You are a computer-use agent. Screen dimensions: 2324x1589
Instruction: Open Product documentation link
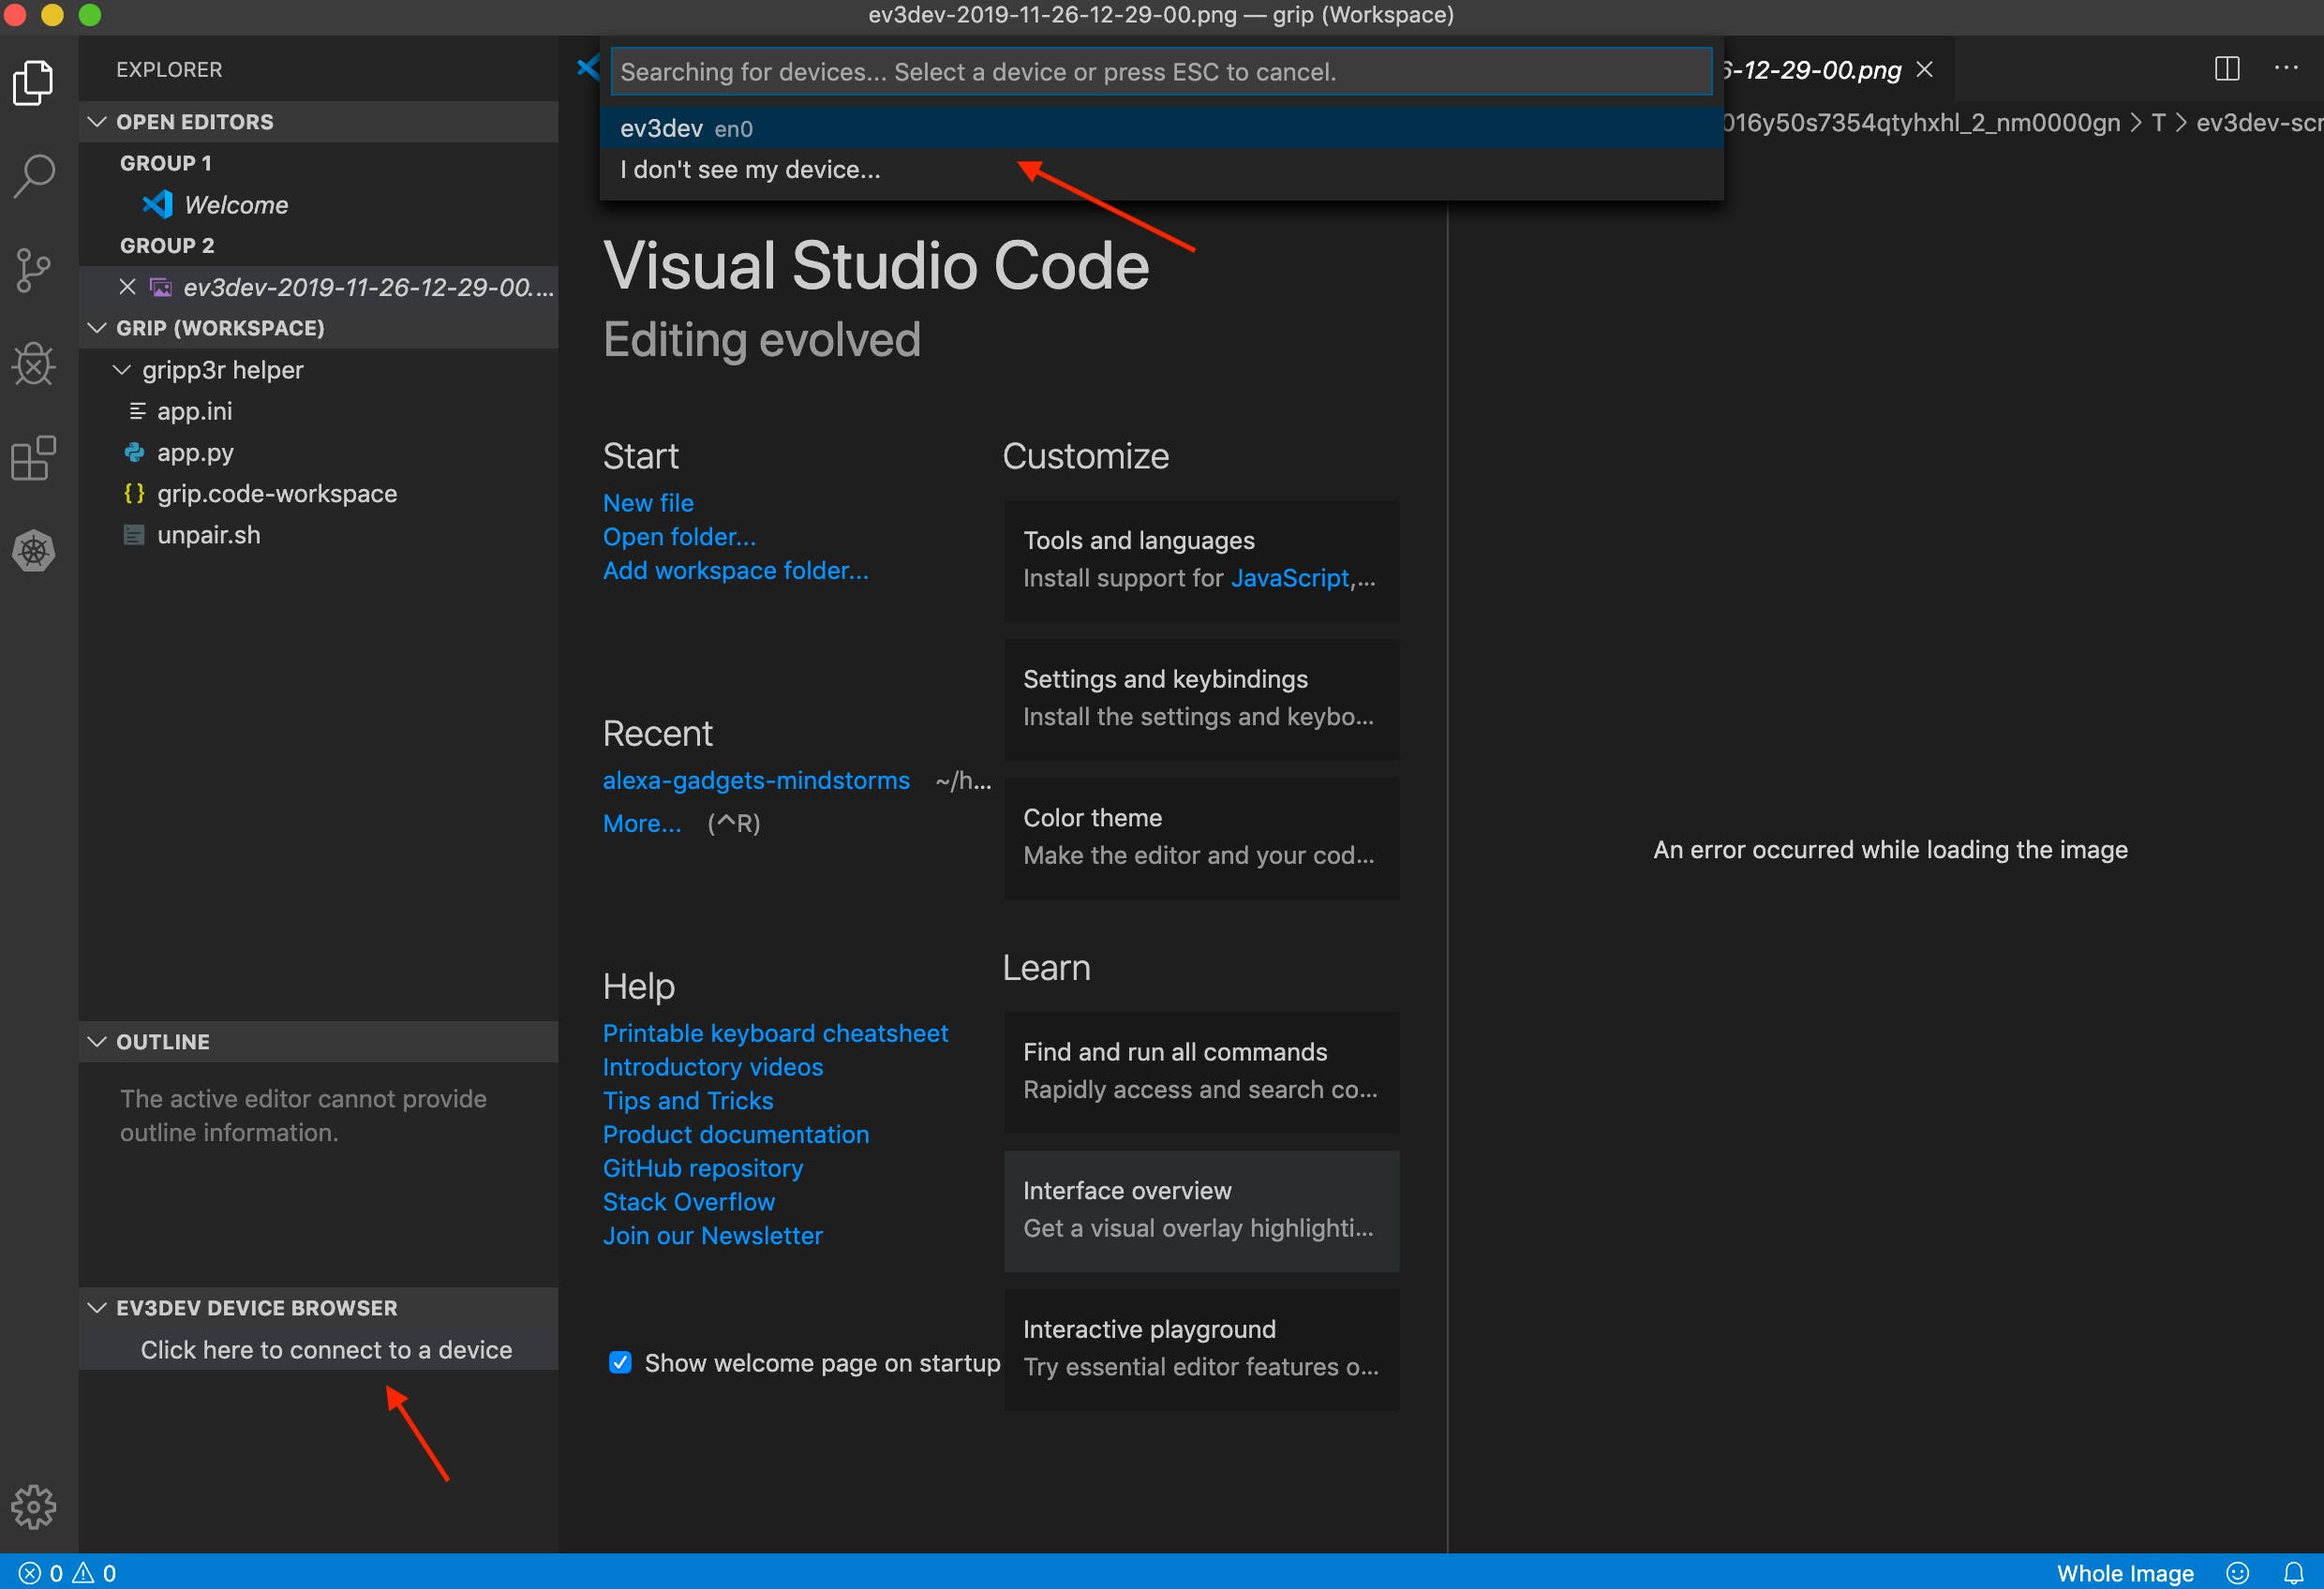736,1135
